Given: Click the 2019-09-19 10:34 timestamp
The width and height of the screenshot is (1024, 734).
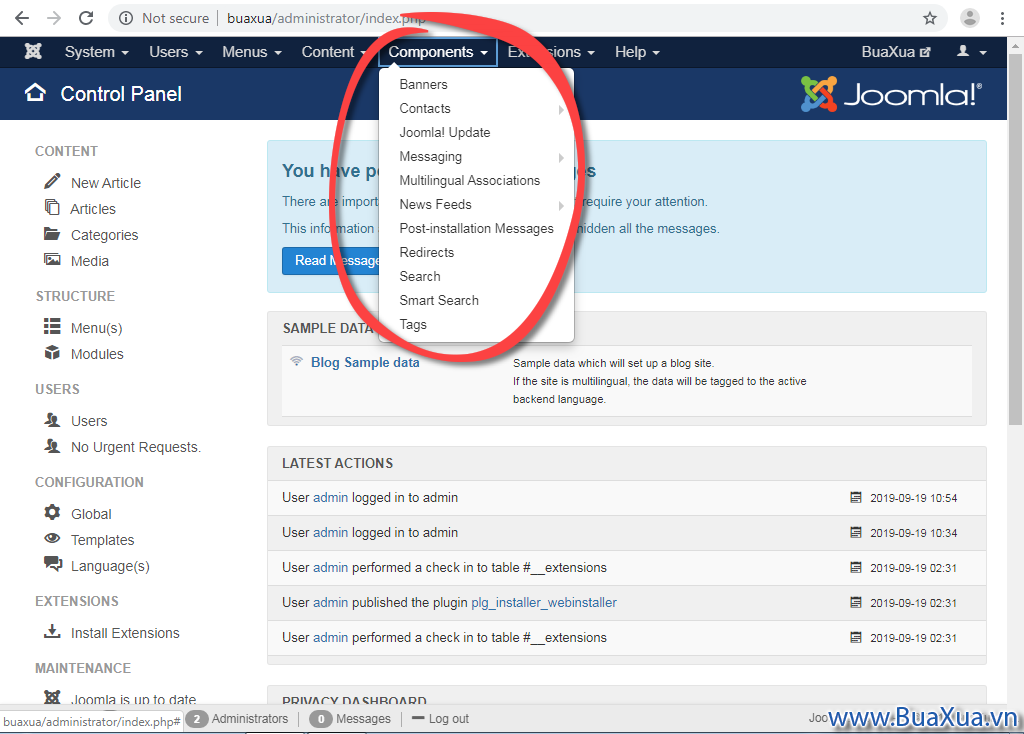Looking at the screenshot, I should point(913,533).
